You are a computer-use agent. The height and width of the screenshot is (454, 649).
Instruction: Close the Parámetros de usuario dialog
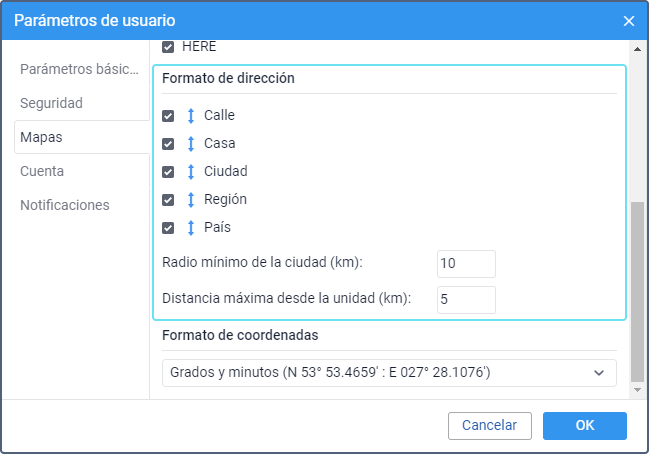[629, 20]
